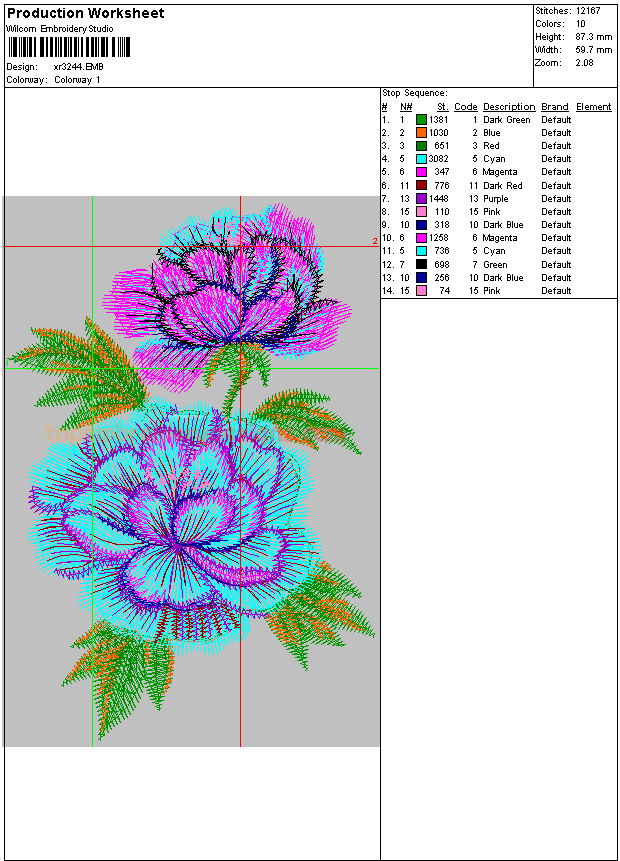Click the orange swatch beside stitch count 1030
This screenshot has height=861, width=620.
[421, 132]
